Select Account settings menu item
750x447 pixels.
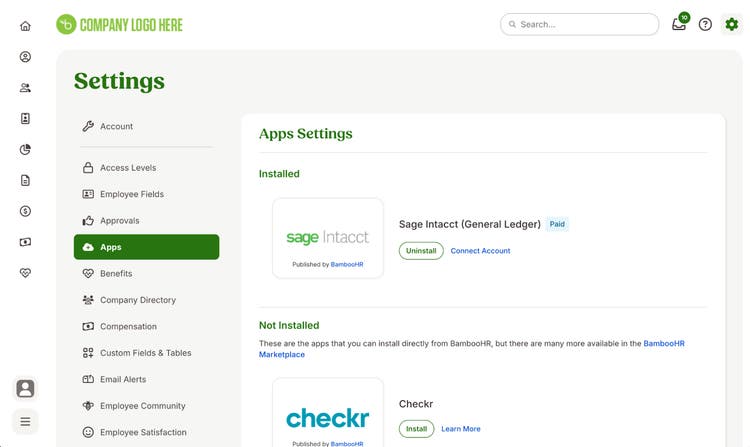(146, 126)
